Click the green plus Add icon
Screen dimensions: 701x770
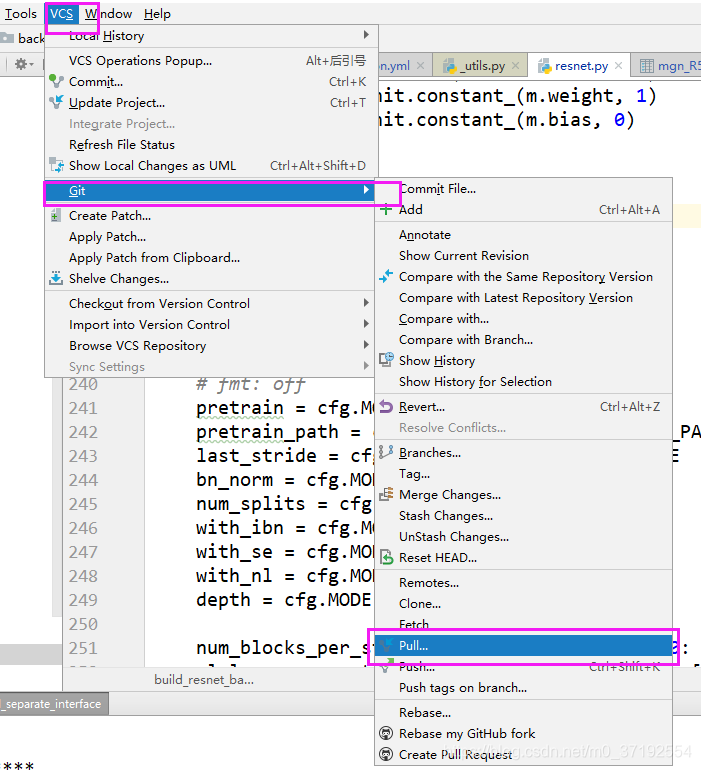[x=386, y=210]
